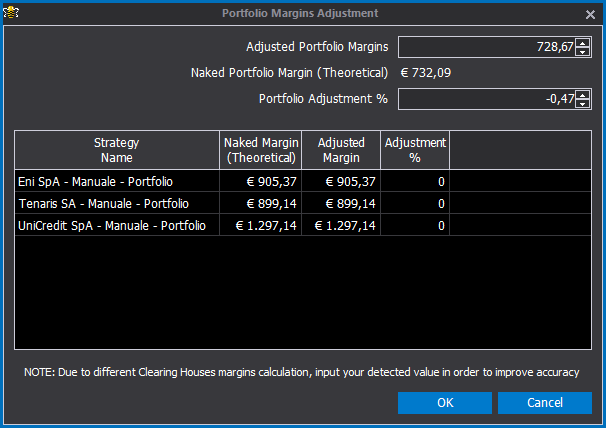Click the Naked Margin (Theoretical) column header

point(260,150)
